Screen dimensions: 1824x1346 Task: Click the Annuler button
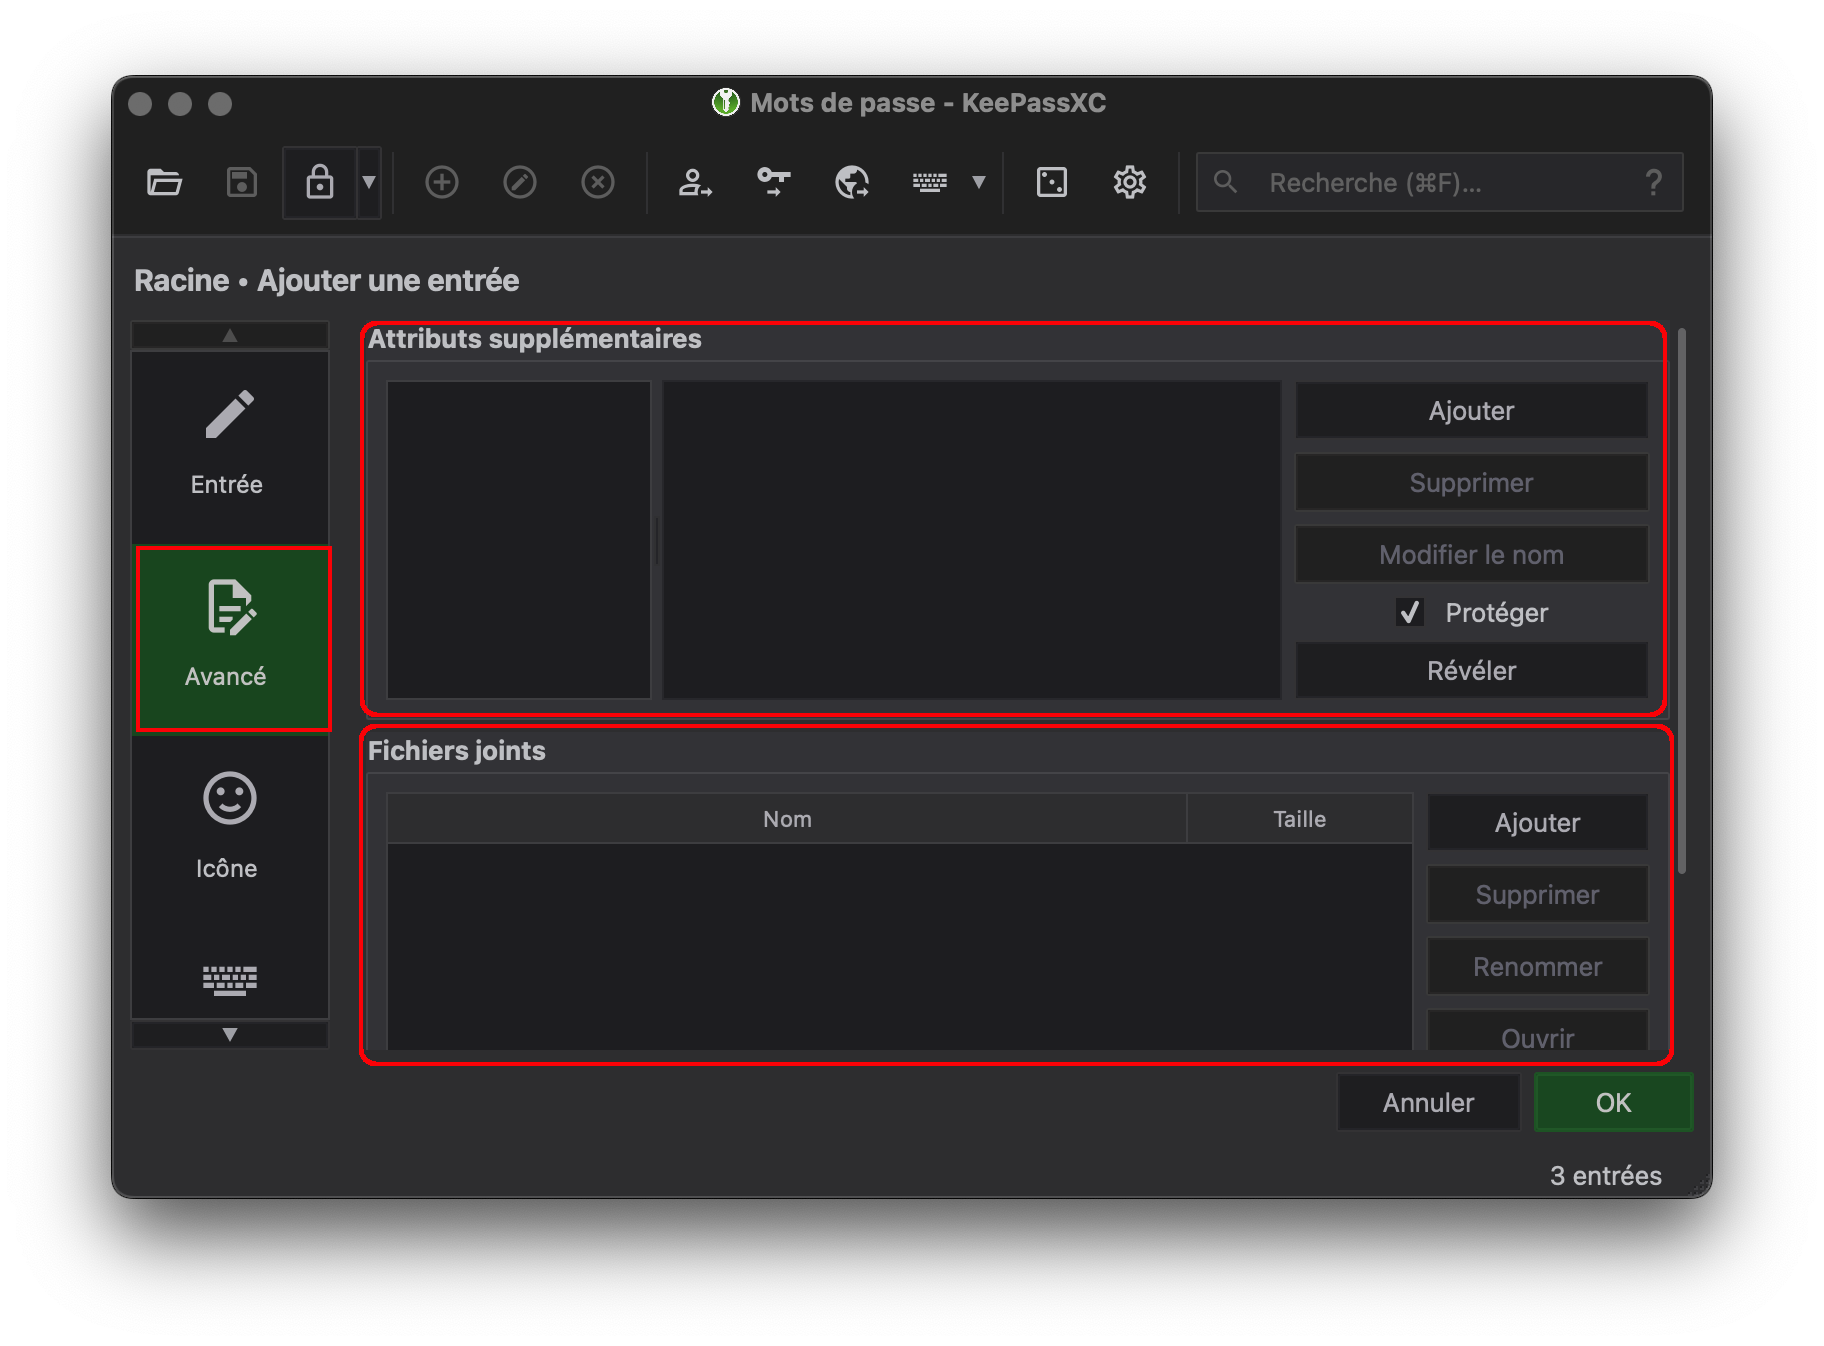click(x=1428, y=1102)
